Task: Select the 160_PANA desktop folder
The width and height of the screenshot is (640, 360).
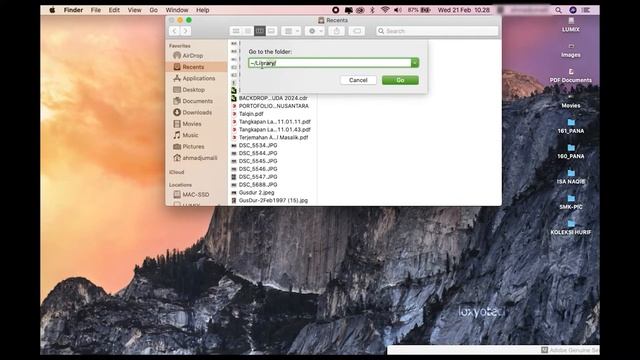Action: 571,151
